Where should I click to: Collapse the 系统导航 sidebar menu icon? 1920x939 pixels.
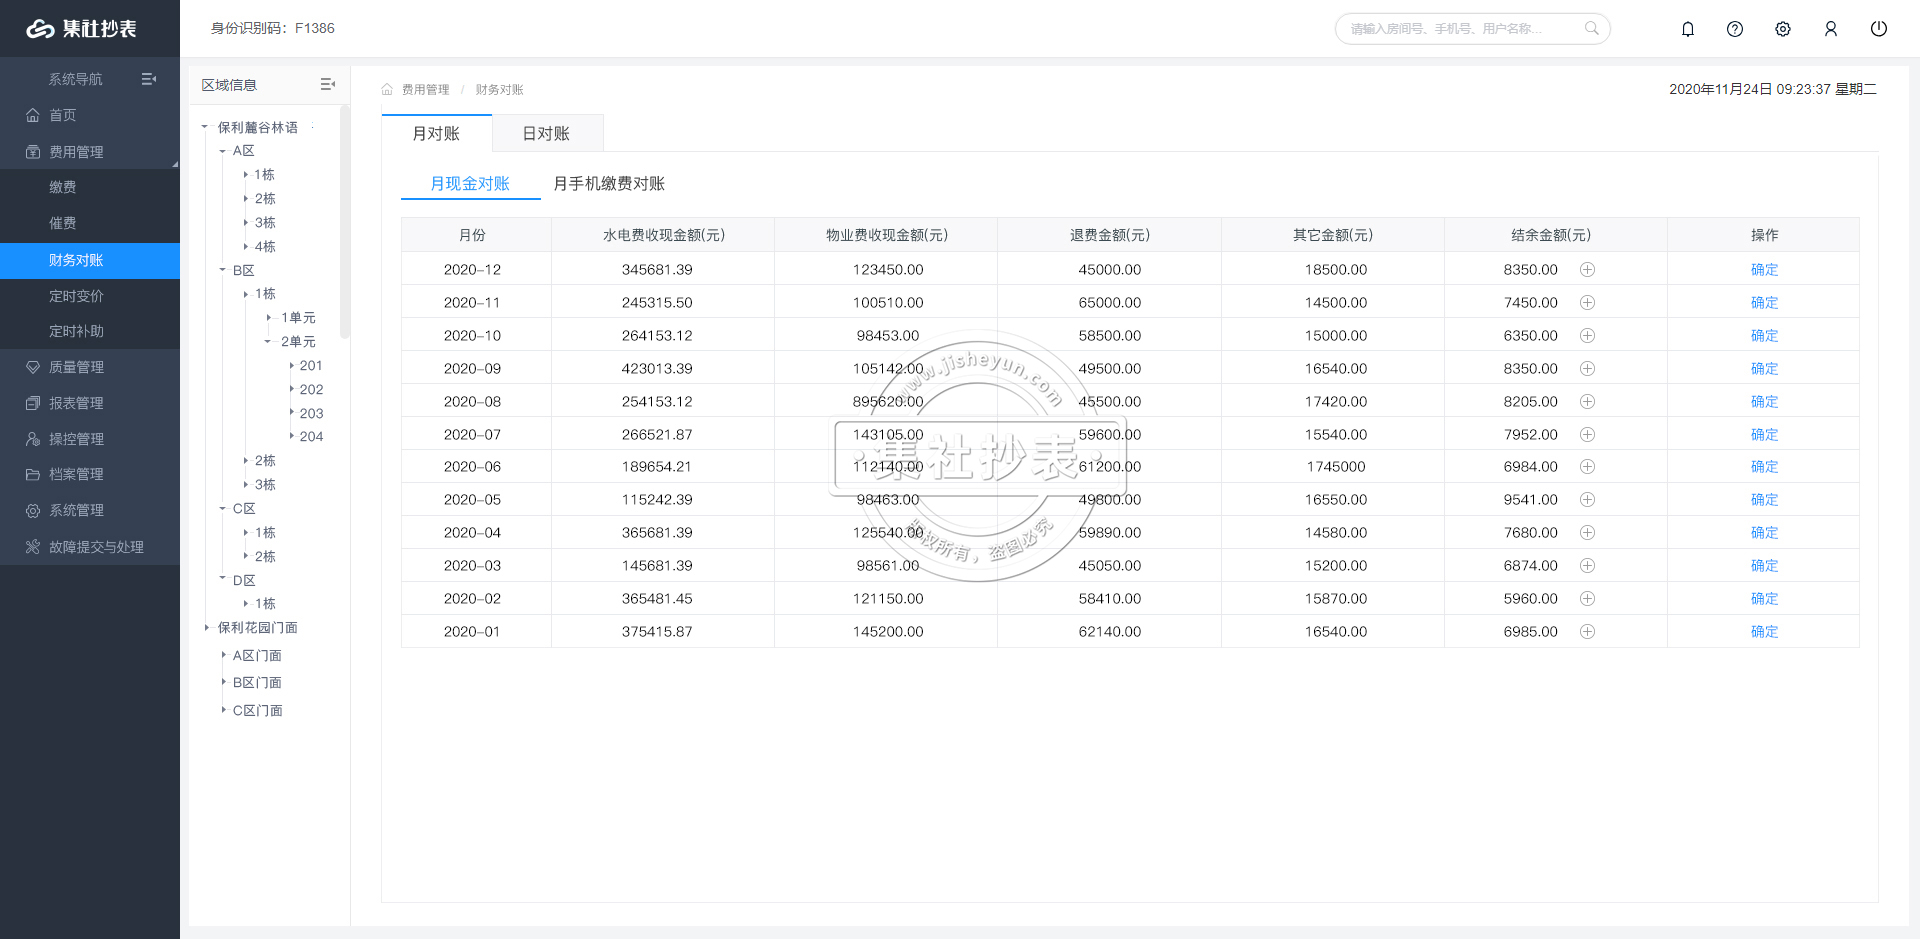149,79
